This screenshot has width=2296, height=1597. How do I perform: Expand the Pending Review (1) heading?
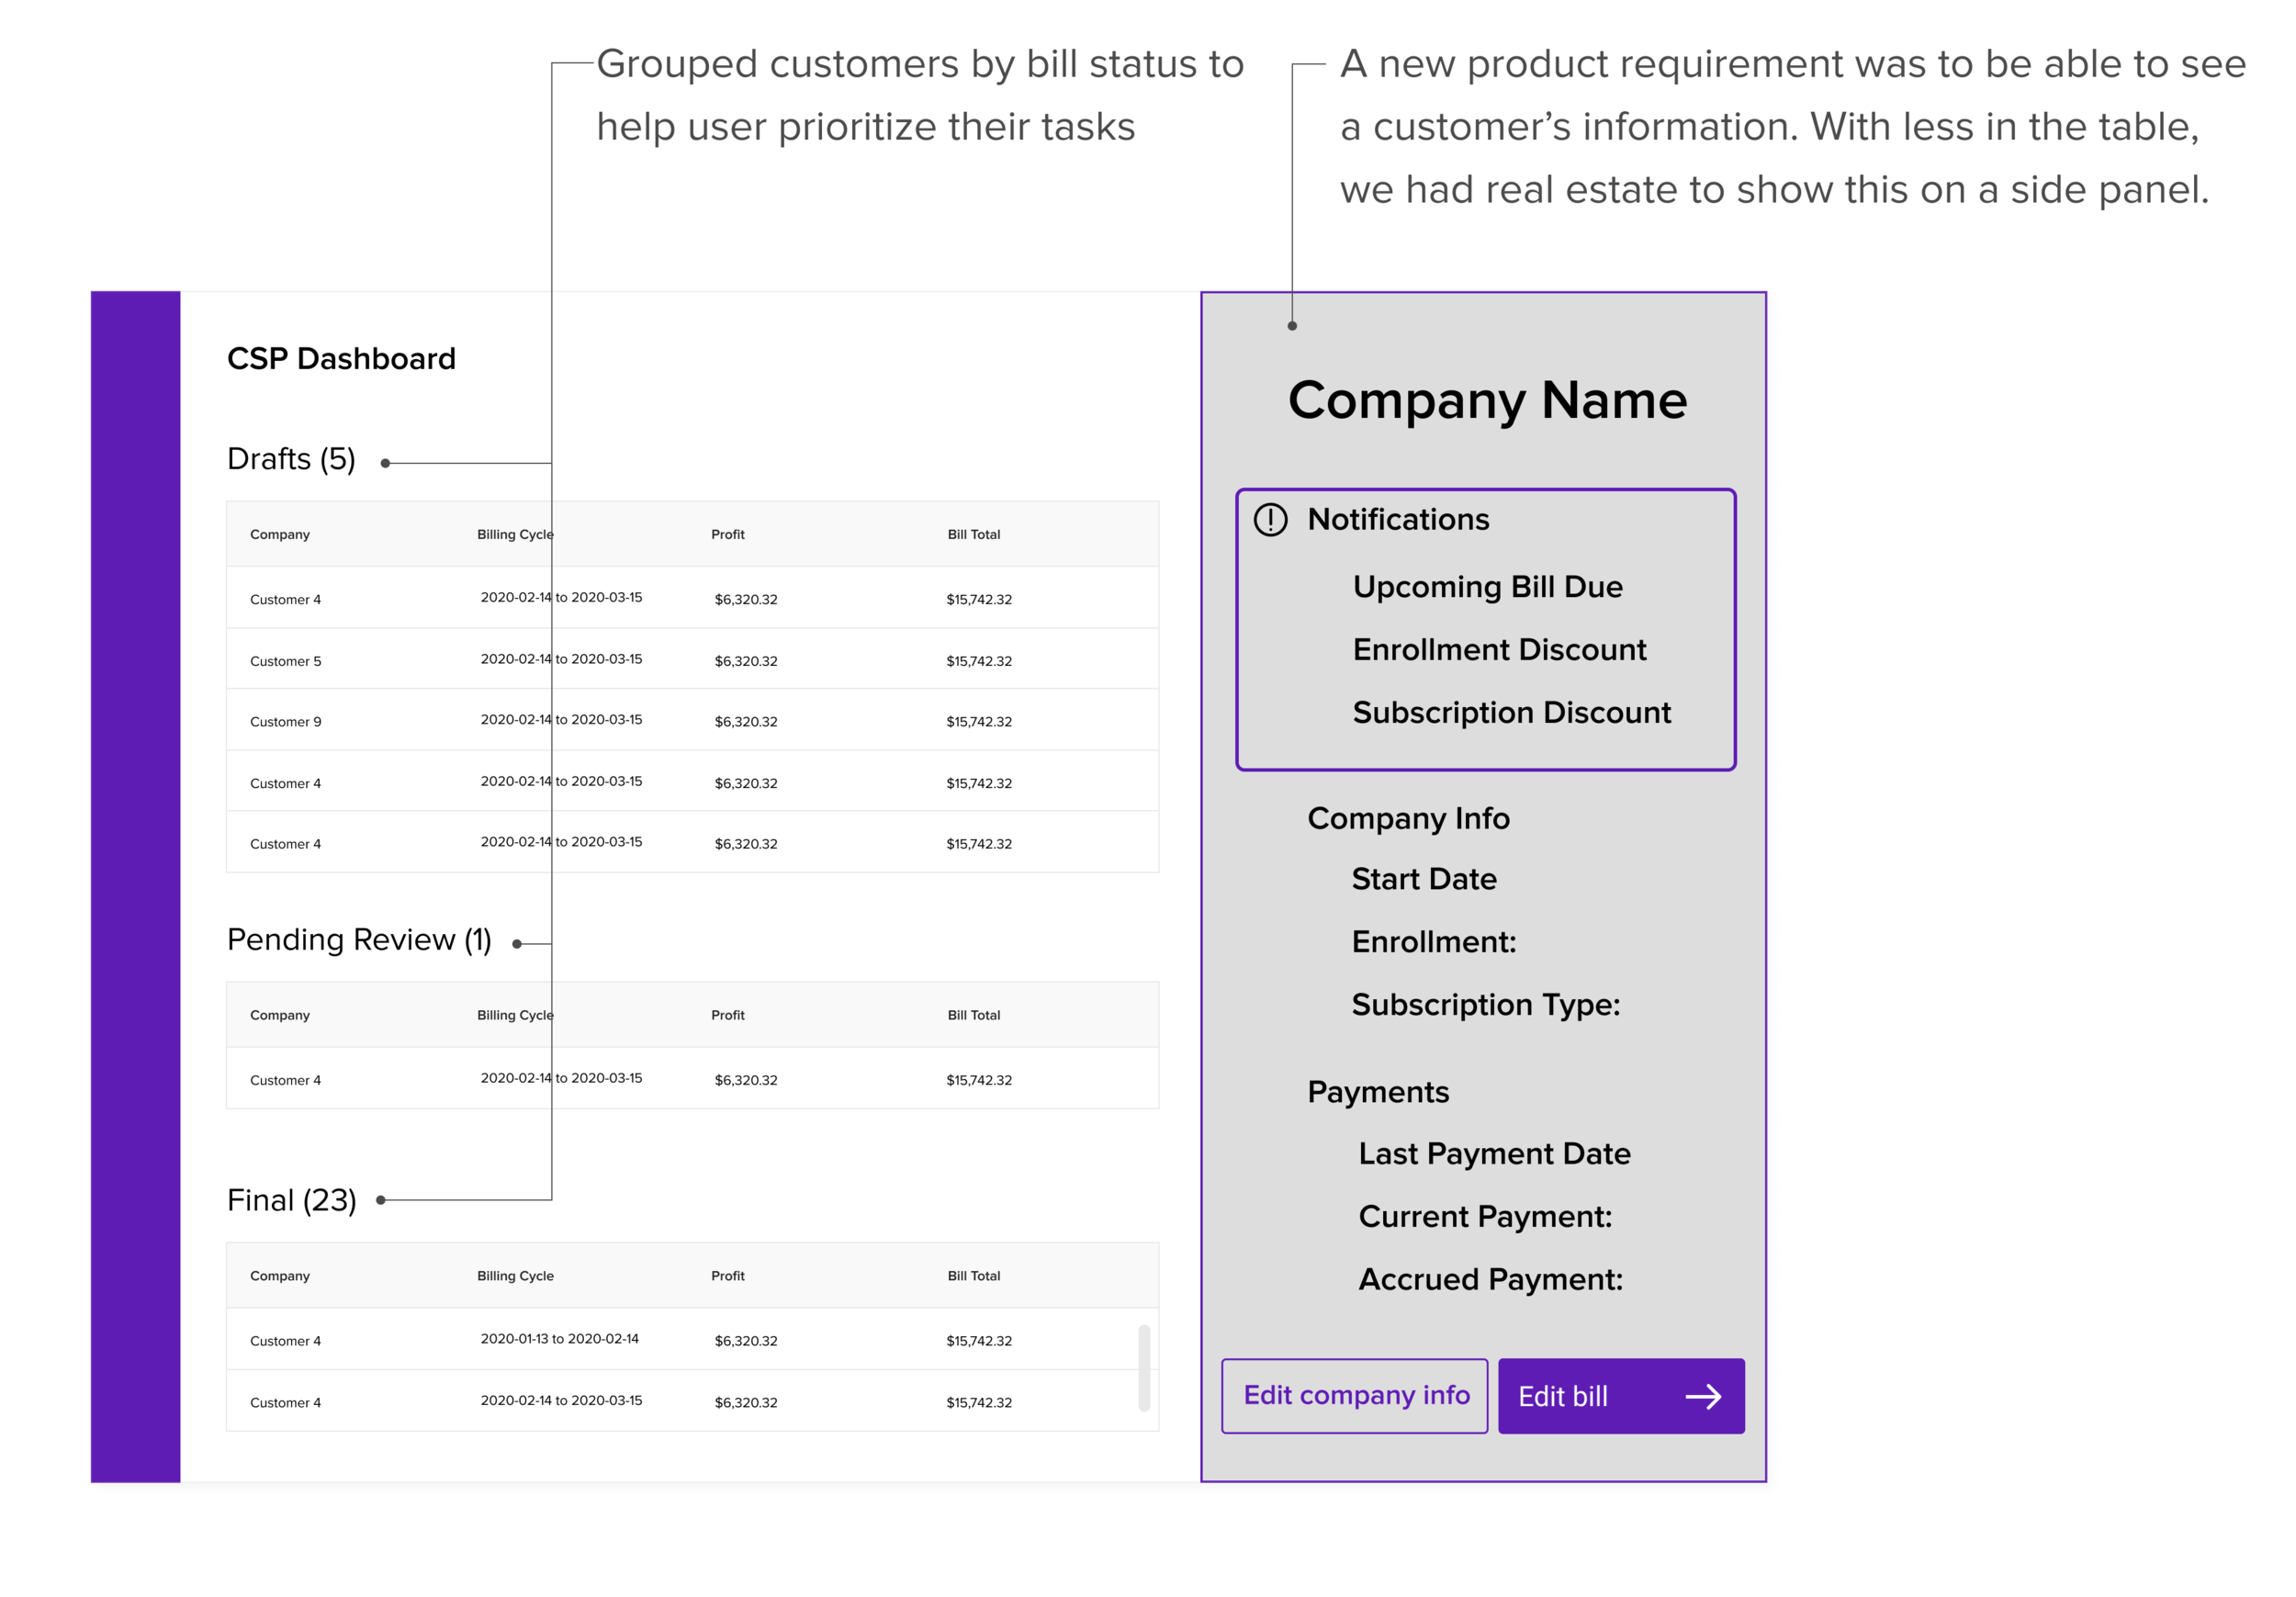359,940
